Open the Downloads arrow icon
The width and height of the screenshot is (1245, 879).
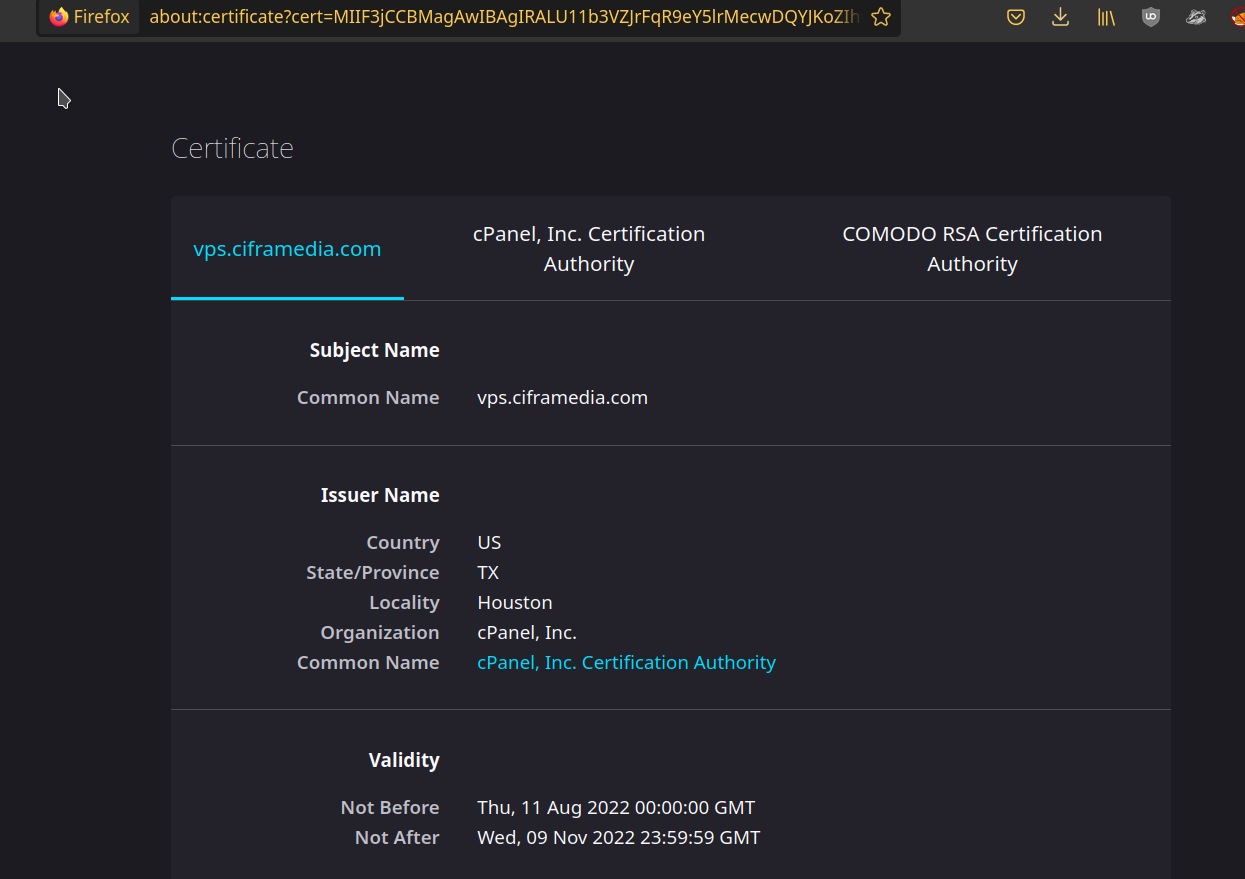pyautogui.click(x=1061, y=17)
